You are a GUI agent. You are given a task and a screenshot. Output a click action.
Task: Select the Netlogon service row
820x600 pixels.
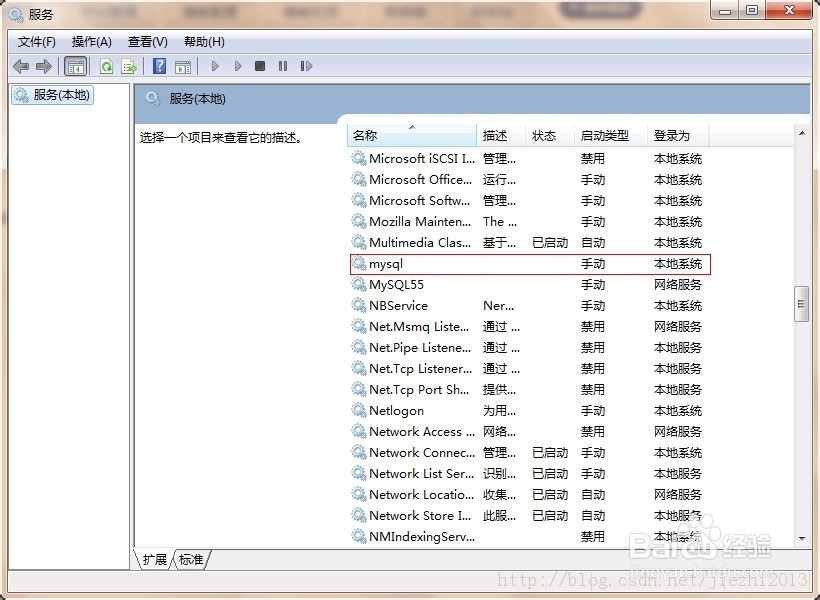point(528,411)
